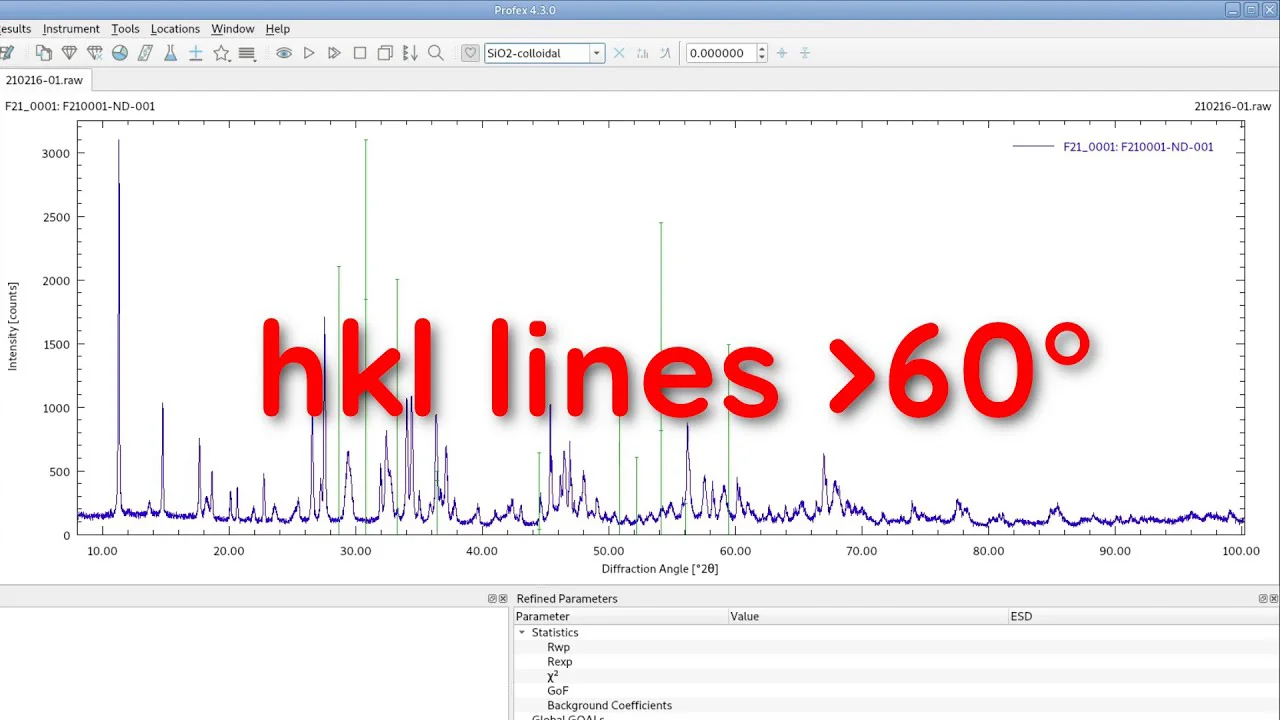Click the flask icon in toolbar
1280x720 pixels.
(171, 53)
